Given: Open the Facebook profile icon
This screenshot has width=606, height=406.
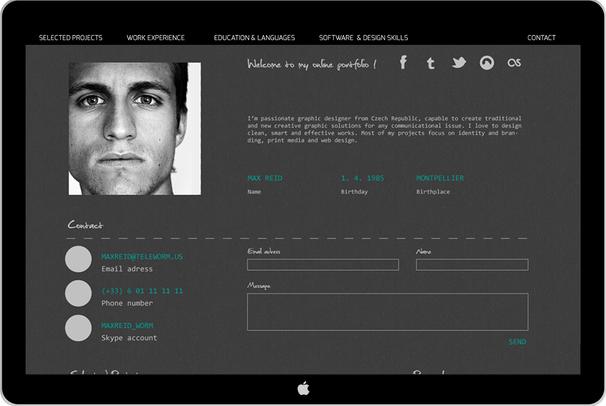Looking at the screenshot, I should pos(403,63).
